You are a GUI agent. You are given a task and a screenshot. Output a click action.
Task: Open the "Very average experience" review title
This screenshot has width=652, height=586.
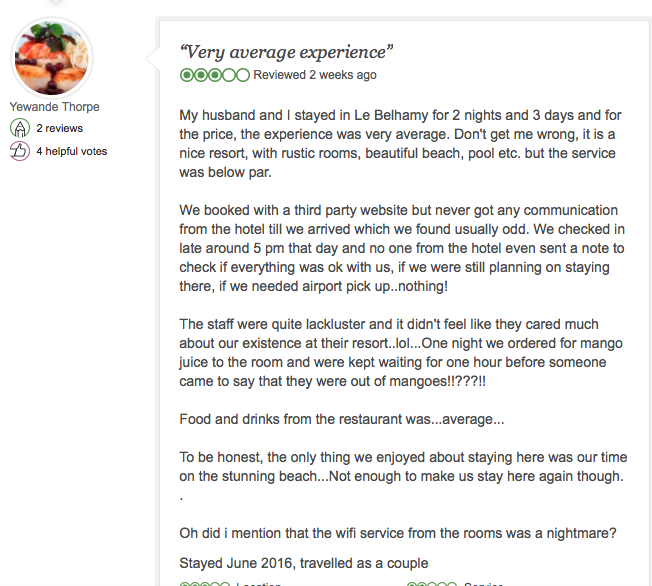[x=286, y=52]
